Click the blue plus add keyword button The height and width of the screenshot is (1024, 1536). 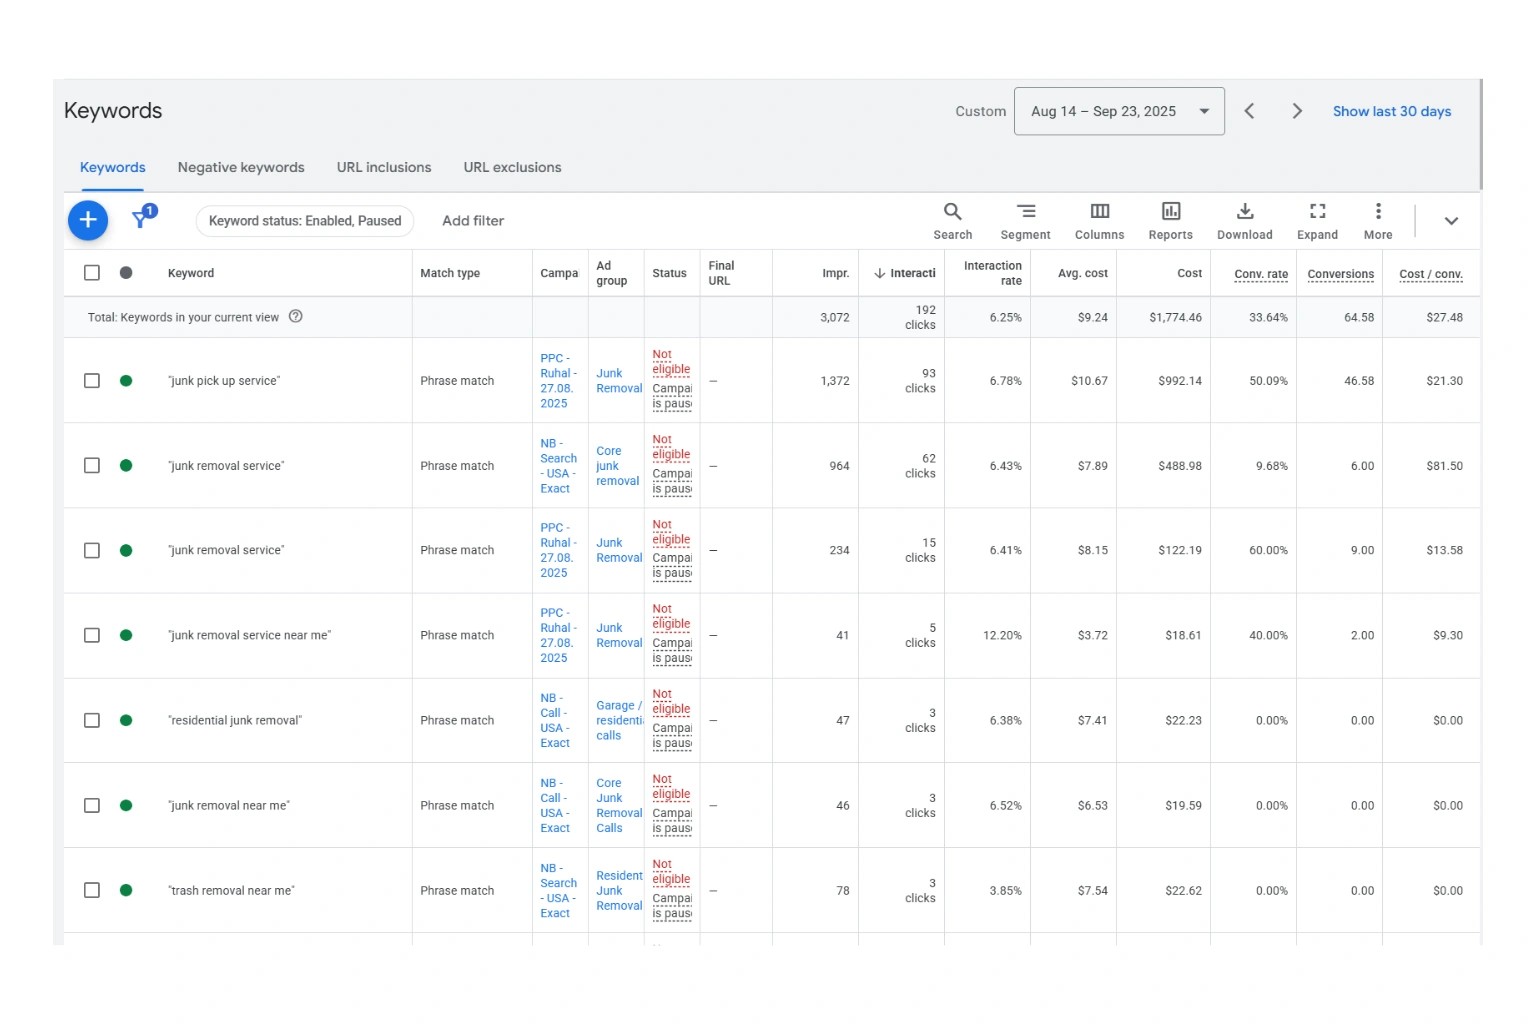[88, 220]
